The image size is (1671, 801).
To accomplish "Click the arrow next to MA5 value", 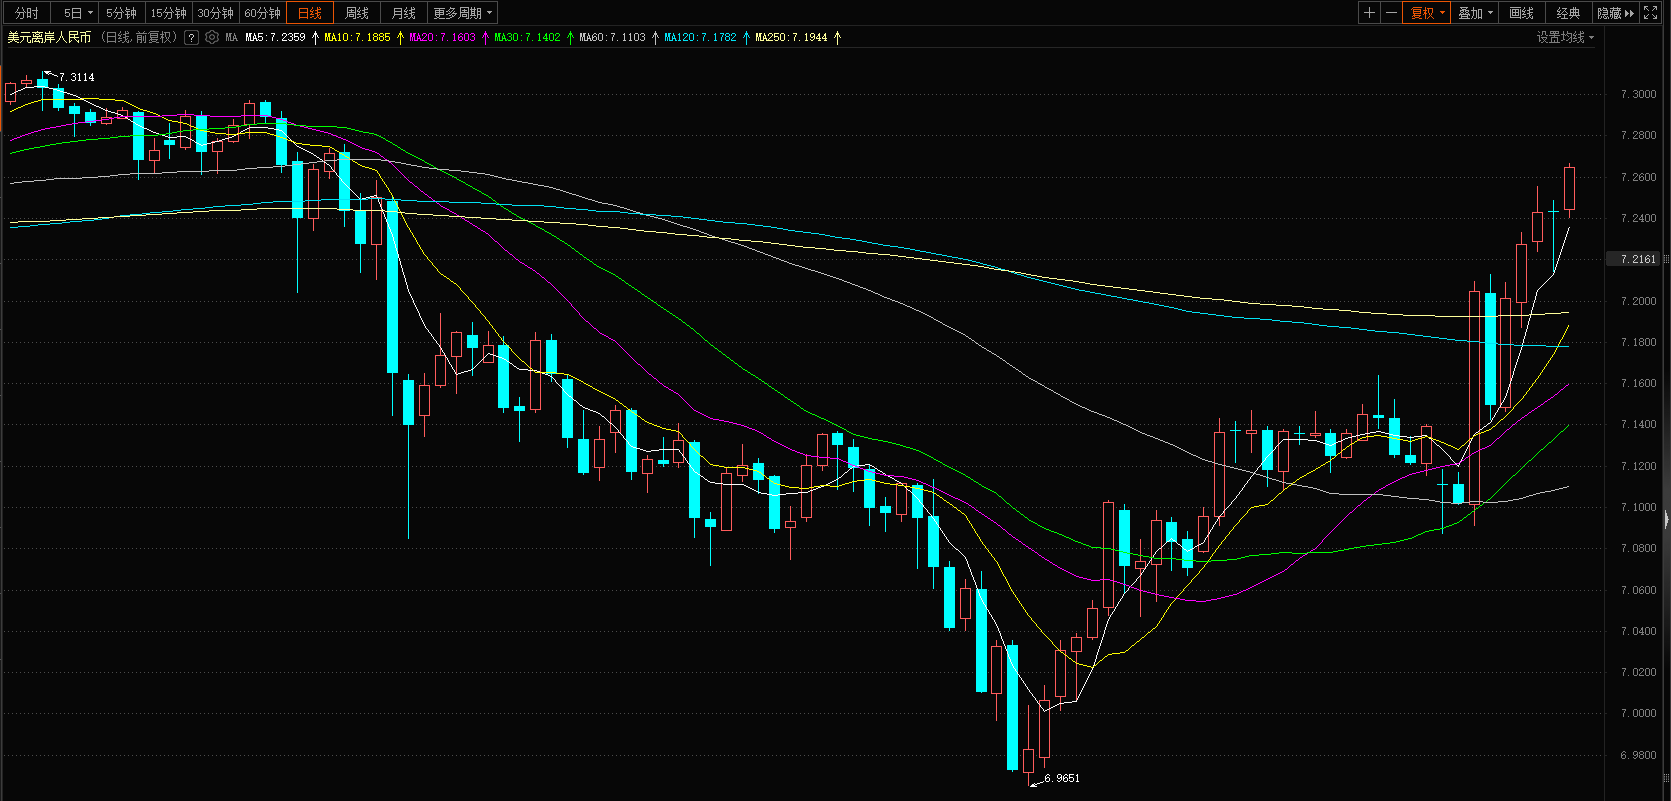I will 316,37.
